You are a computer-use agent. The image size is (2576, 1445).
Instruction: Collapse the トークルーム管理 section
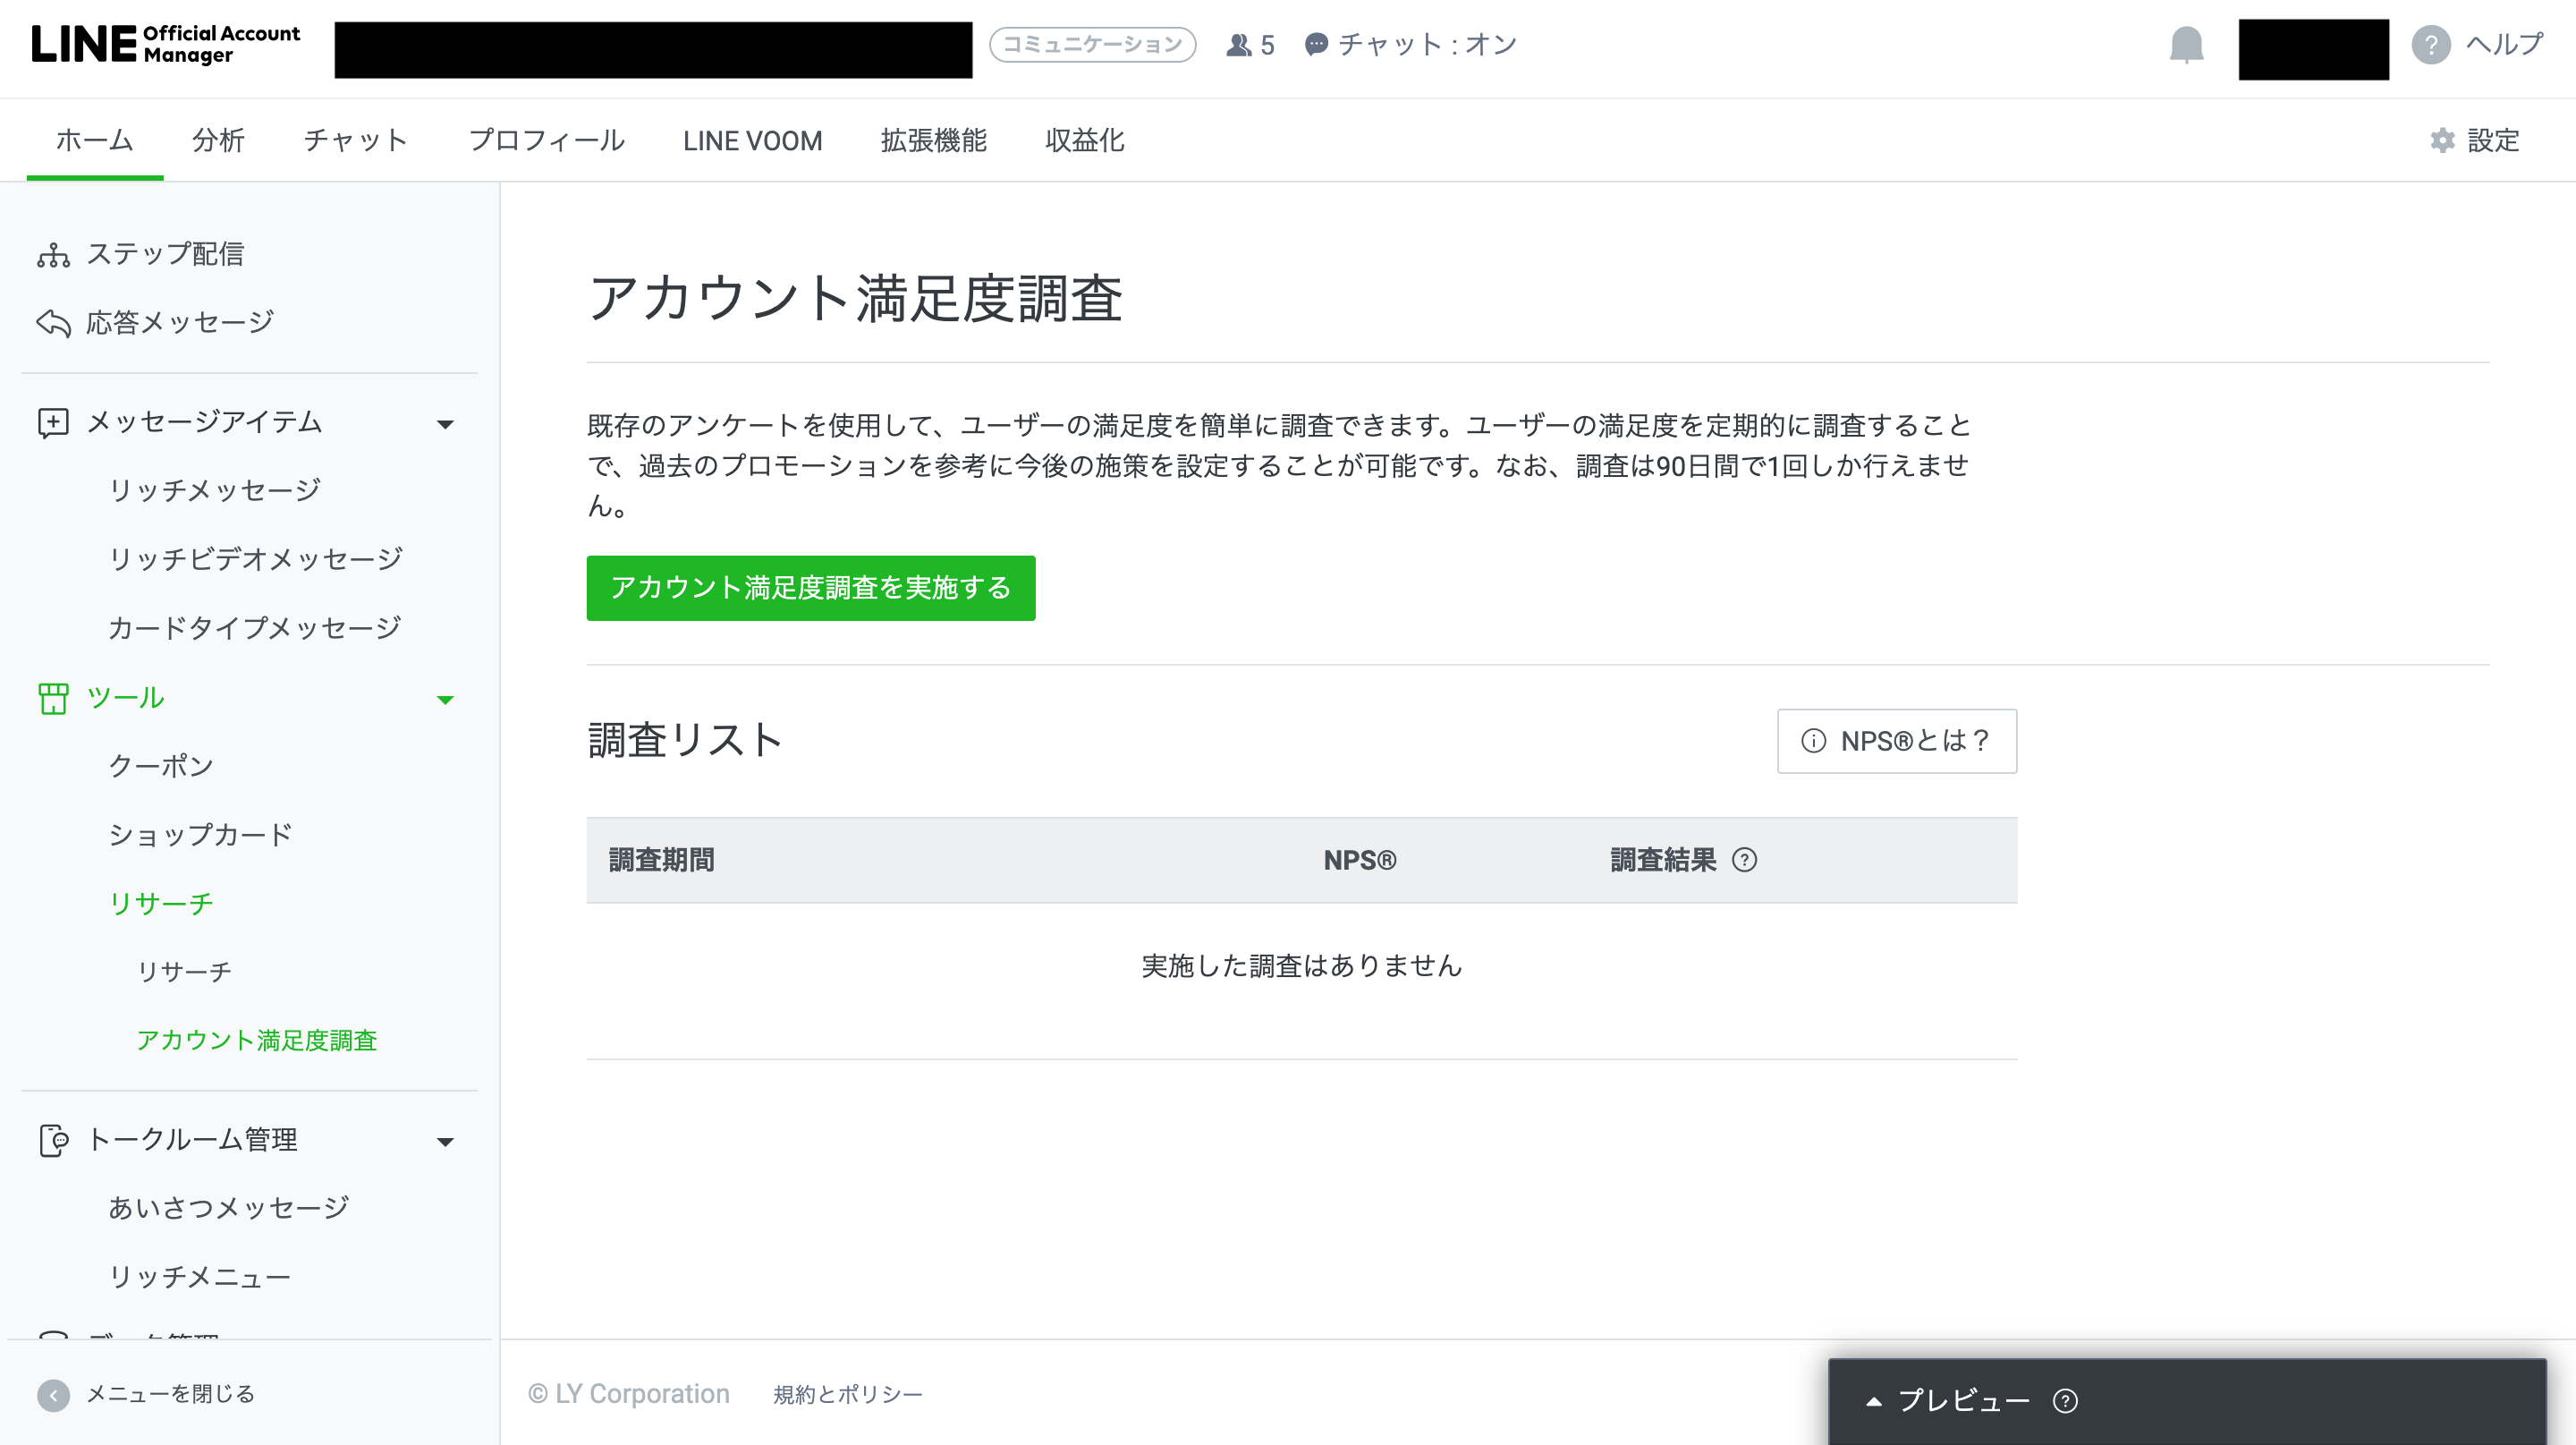coord(445,1141)
